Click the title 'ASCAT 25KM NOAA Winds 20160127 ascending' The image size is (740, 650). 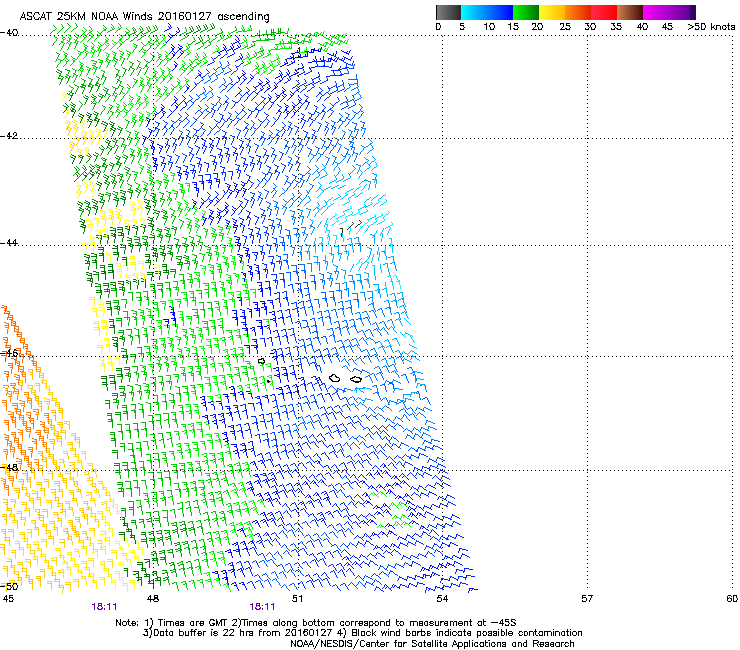click(x=144, y=17)
